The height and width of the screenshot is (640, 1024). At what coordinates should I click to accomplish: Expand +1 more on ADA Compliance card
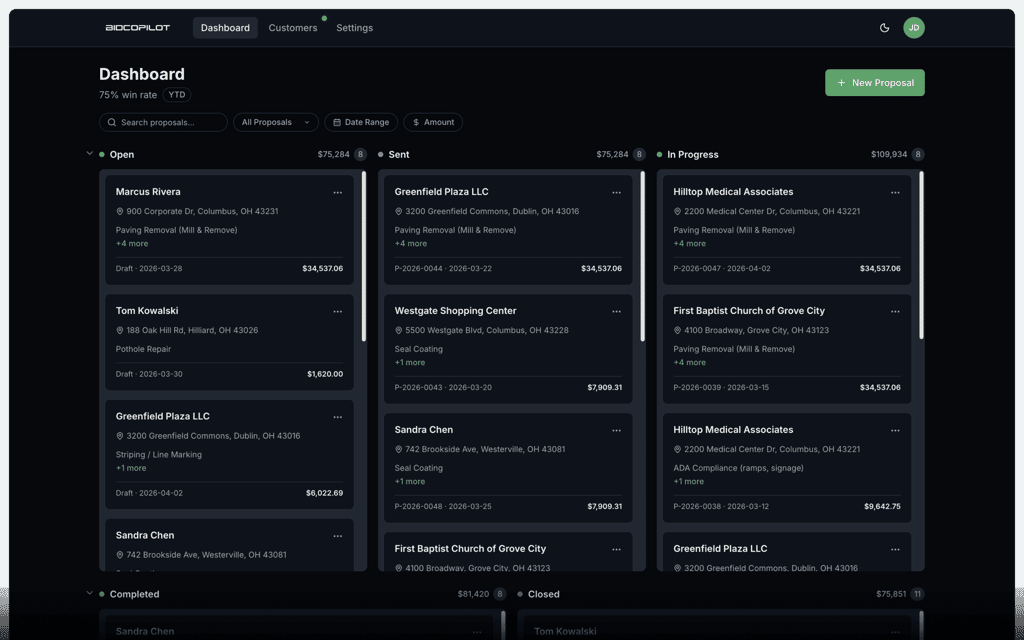689,481
